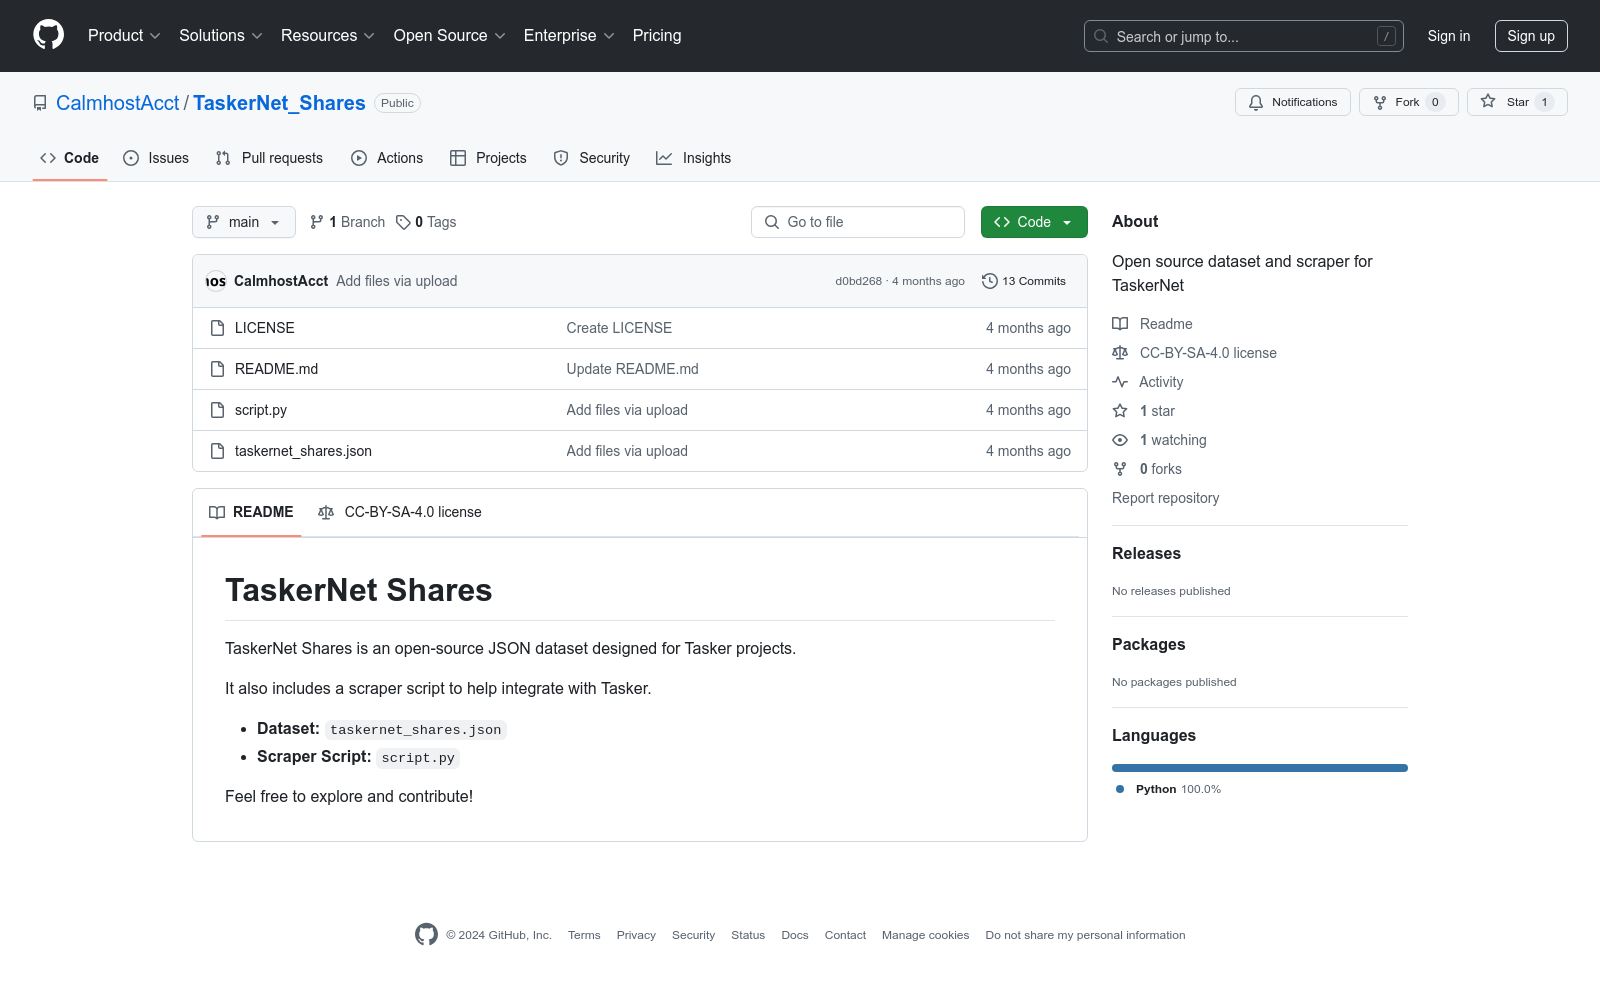Click the 1 watching link in About
Image resolution: width=1600 pixels, height=1000 pixels.
click(x=1159, y=440)
